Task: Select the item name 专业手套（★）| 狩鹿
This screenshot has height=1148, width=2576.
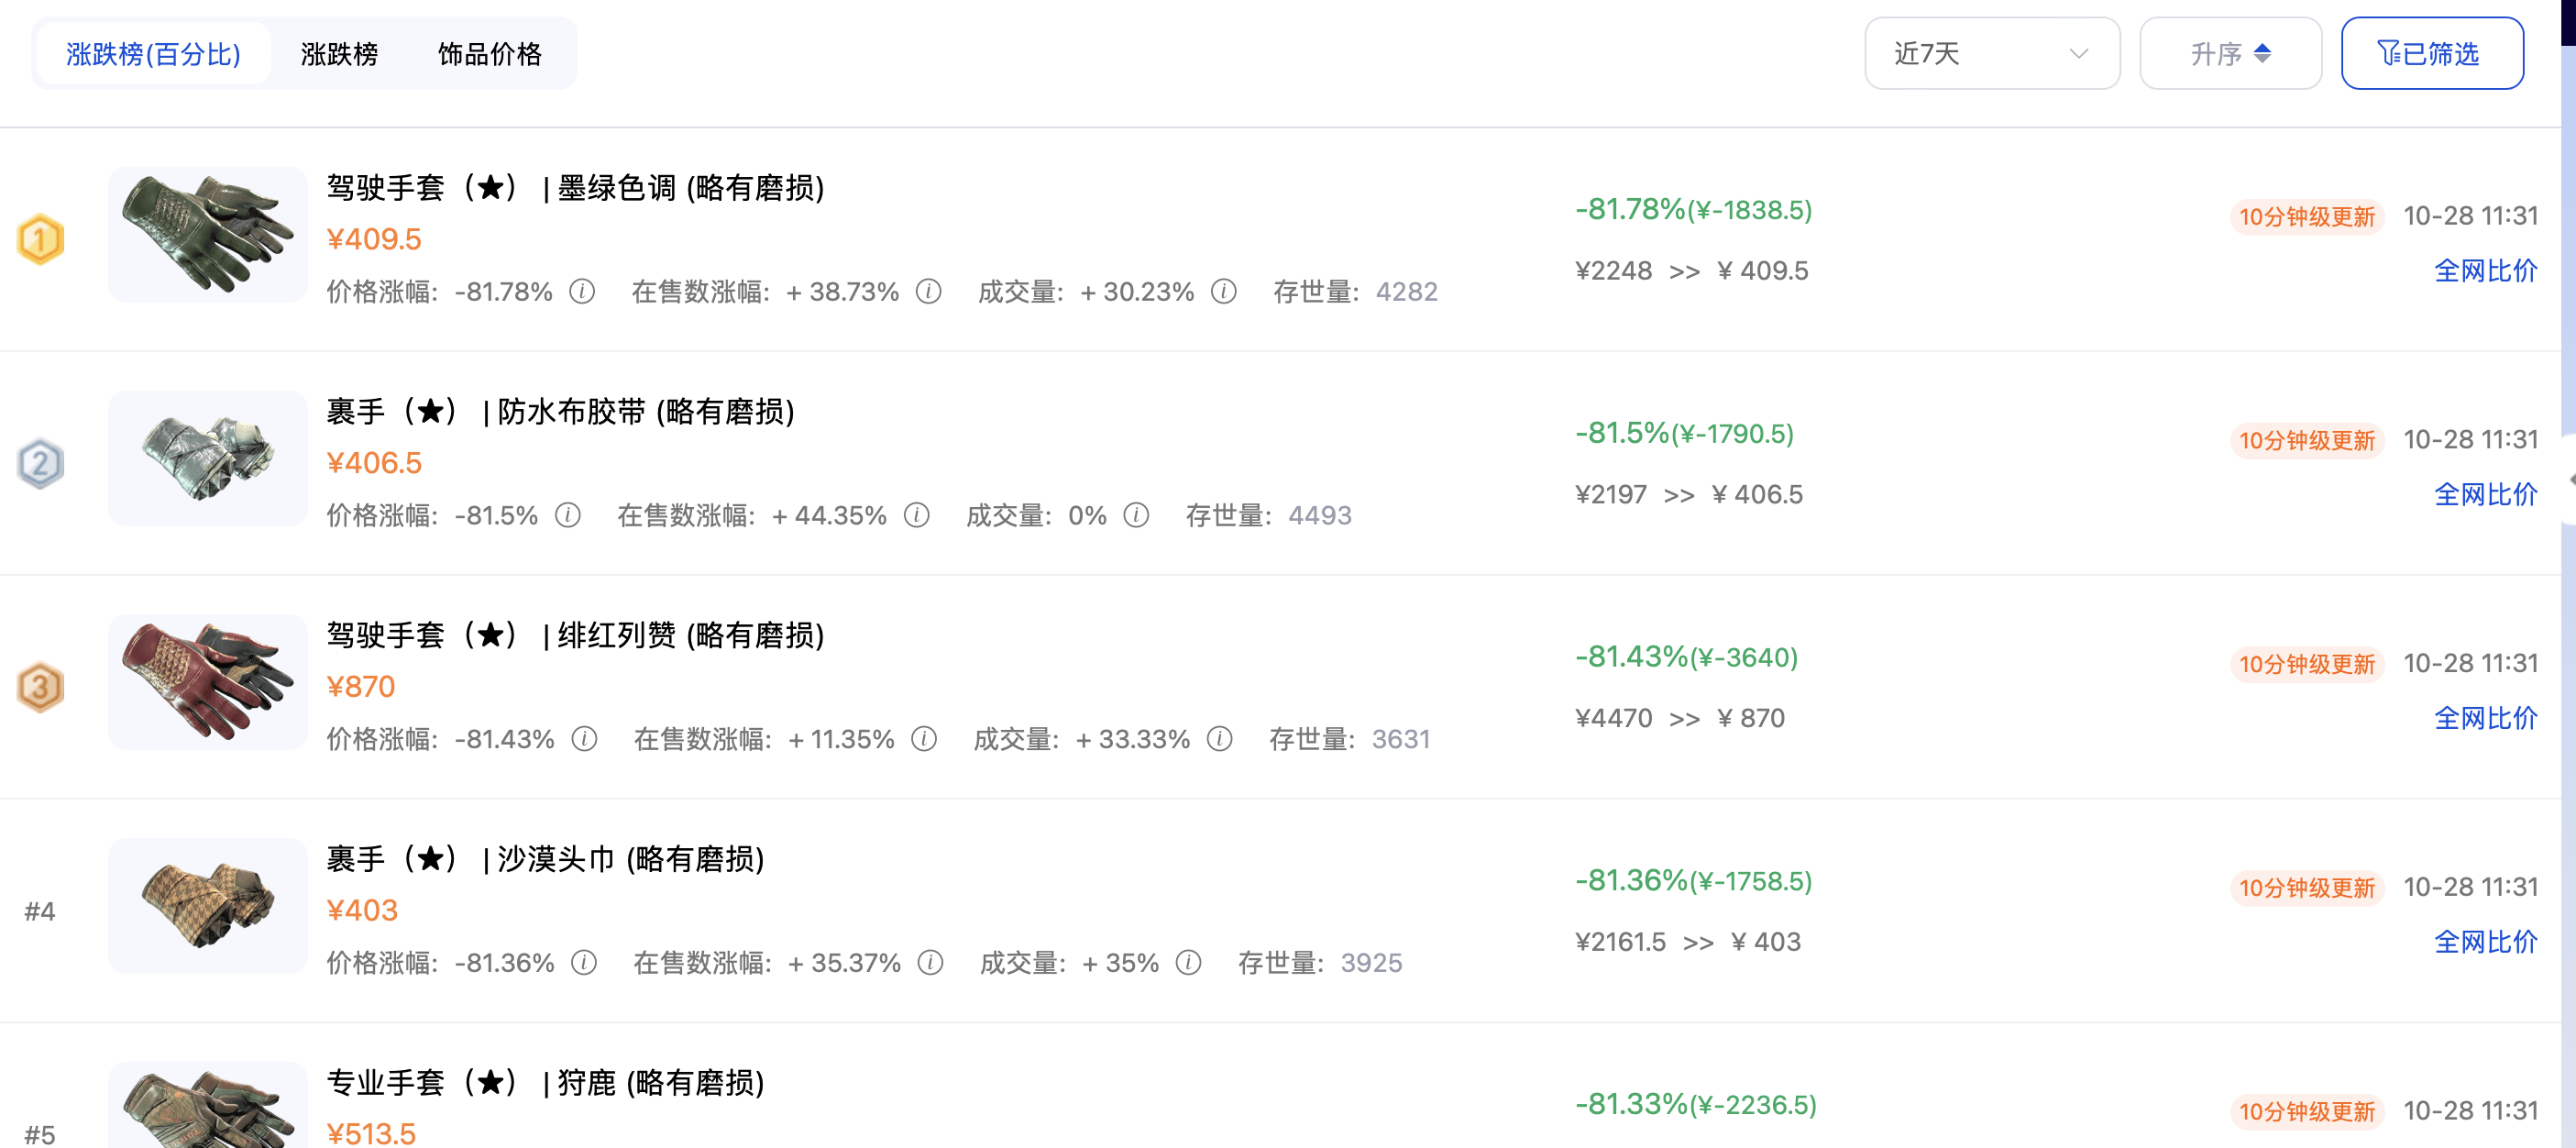Action: click(x=545, y=1082)
